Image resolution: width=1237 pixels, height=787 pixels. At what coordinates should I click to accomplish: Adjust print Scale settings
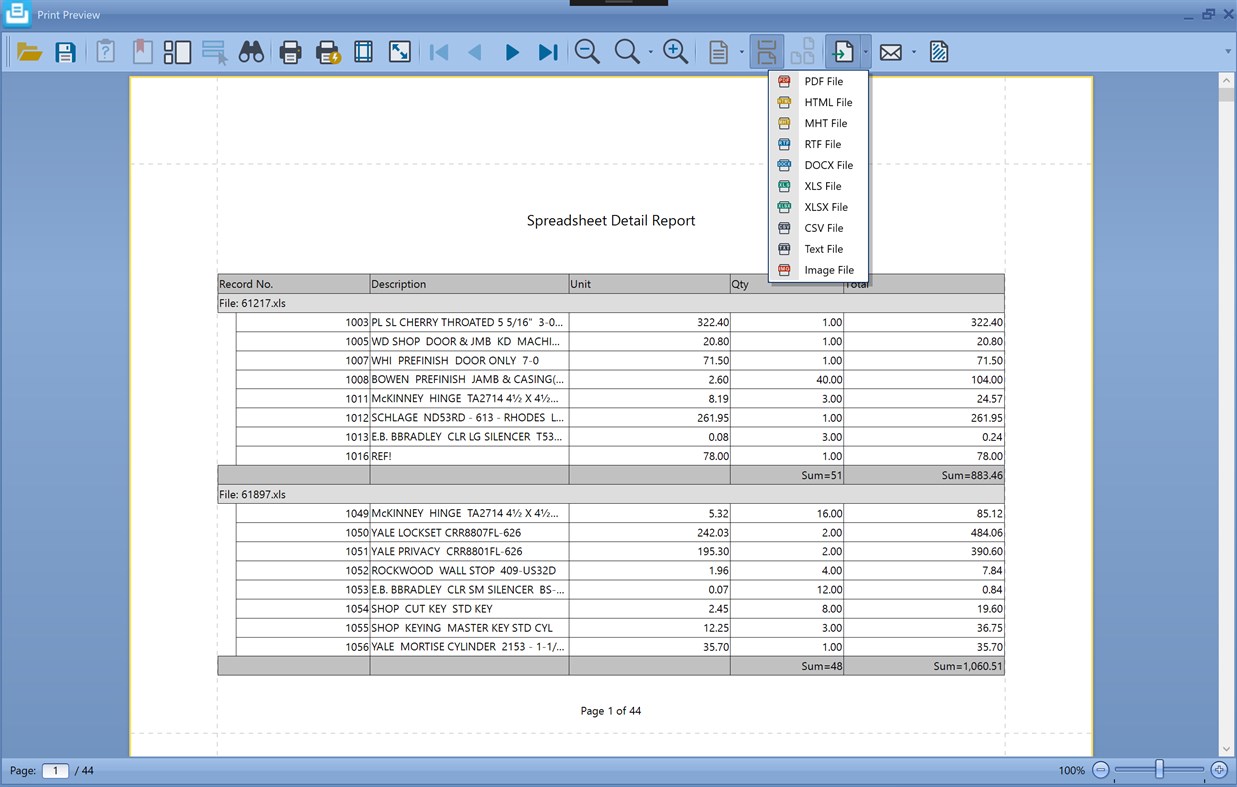click(x=399, y=51)
